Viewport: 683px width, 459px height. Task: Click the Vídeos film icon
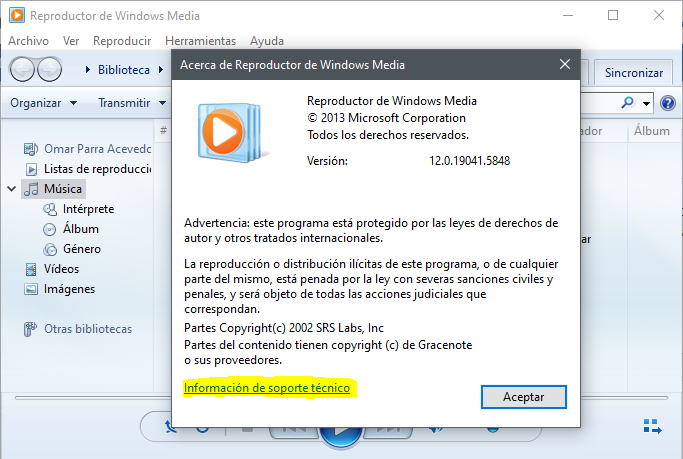[x=31, y=270]
